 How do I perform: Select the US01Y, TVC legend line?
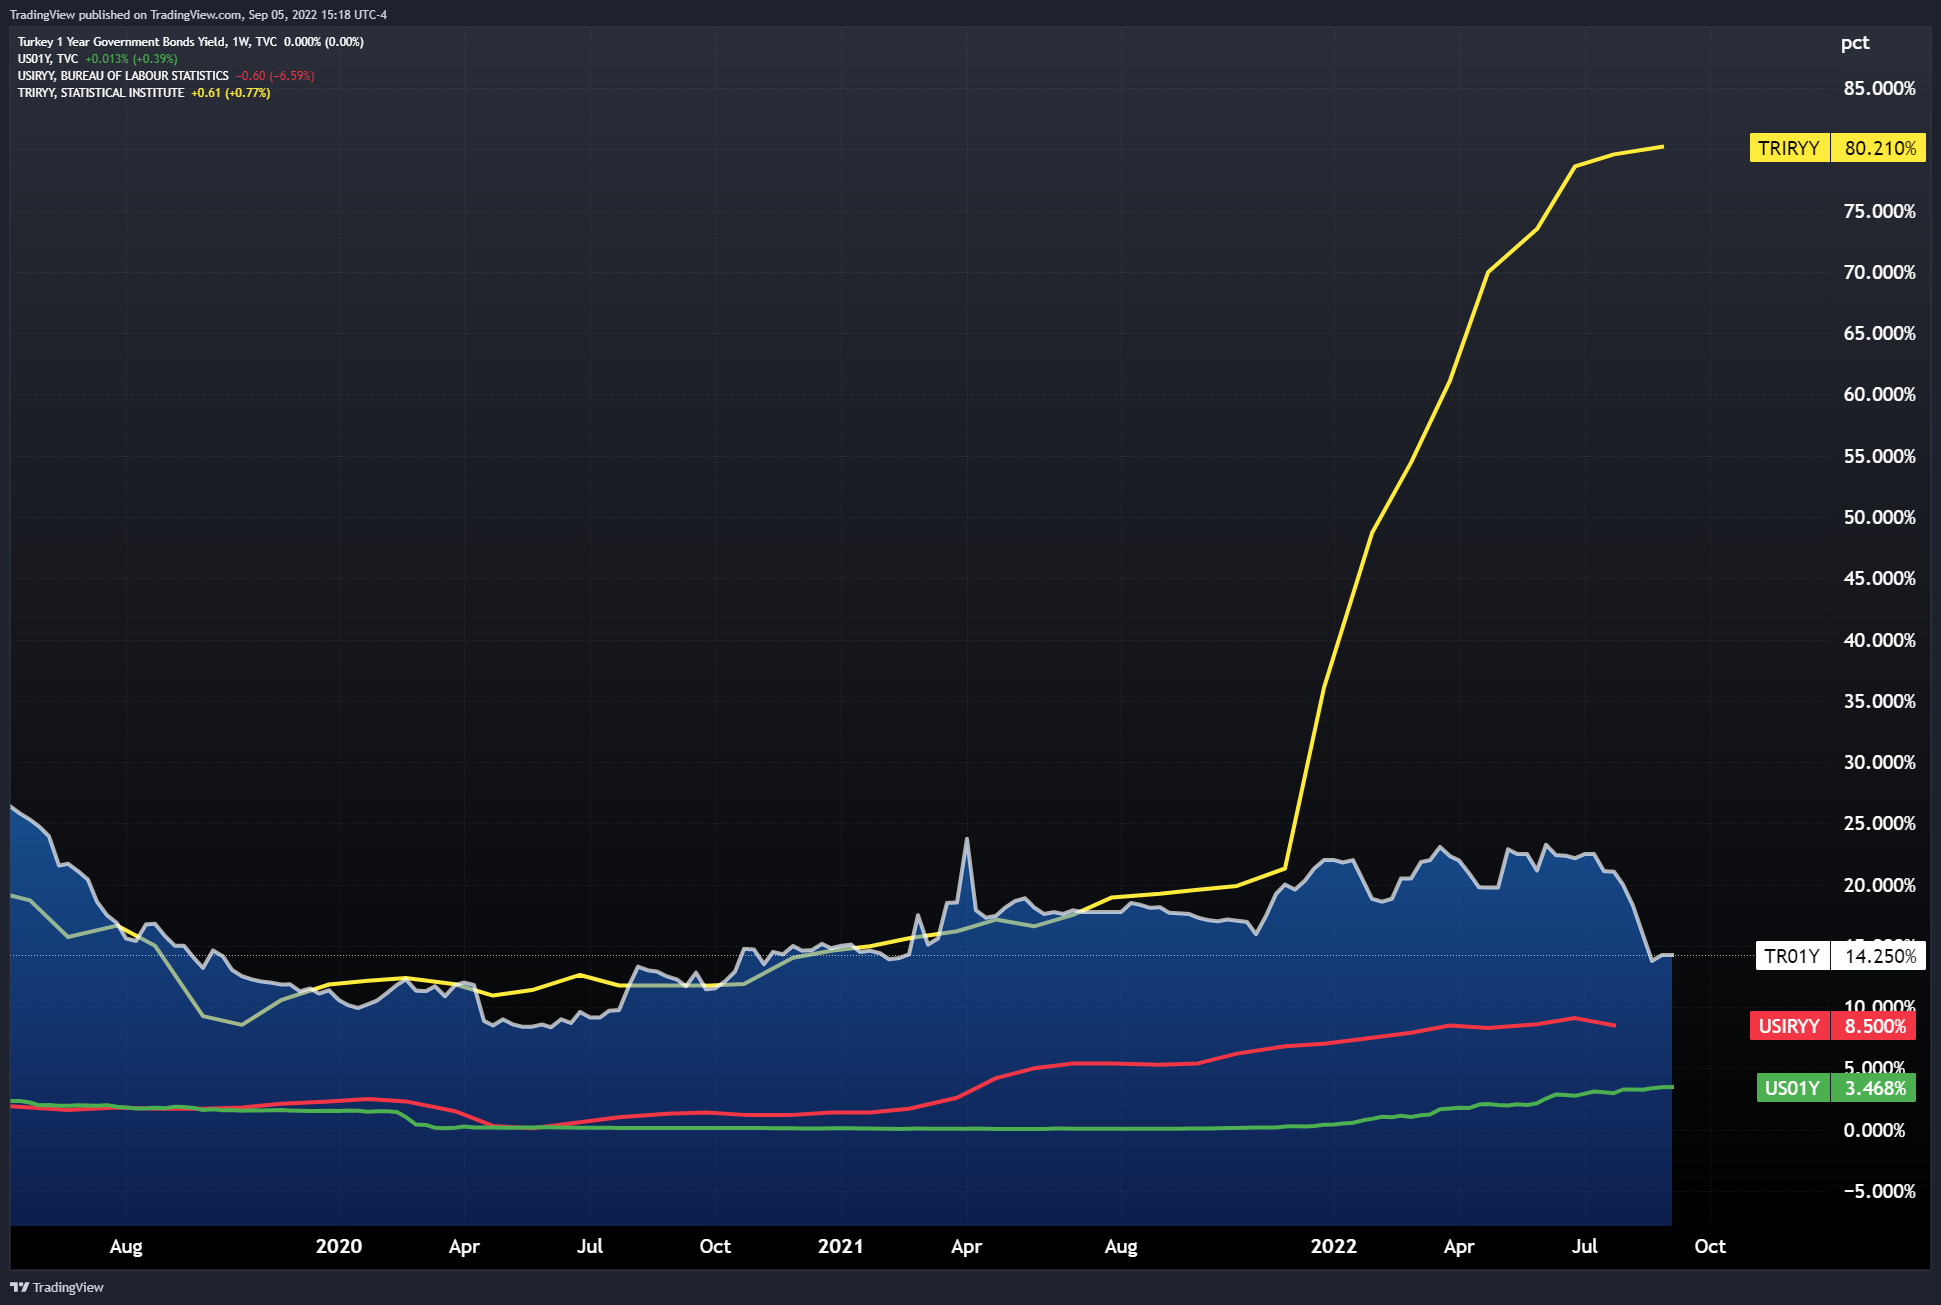point(97,59)
